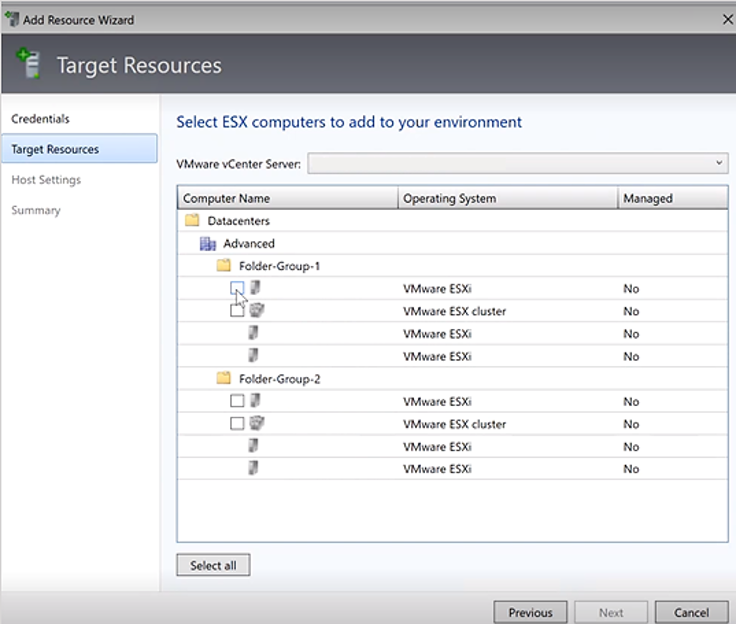Screen dimensions: 736x624
Task: Tick the ESXi host checkbox under Folder-Group-2
Action: click(x=237, y=401)
